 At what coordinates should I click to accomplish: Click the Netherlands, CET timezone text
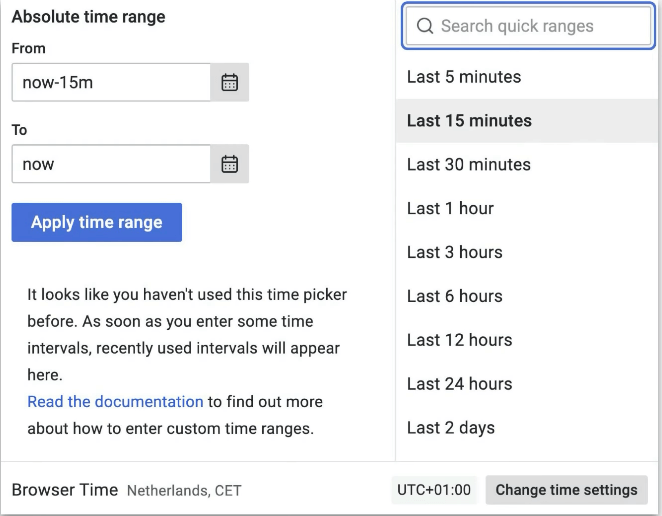(x=184, y=491)
